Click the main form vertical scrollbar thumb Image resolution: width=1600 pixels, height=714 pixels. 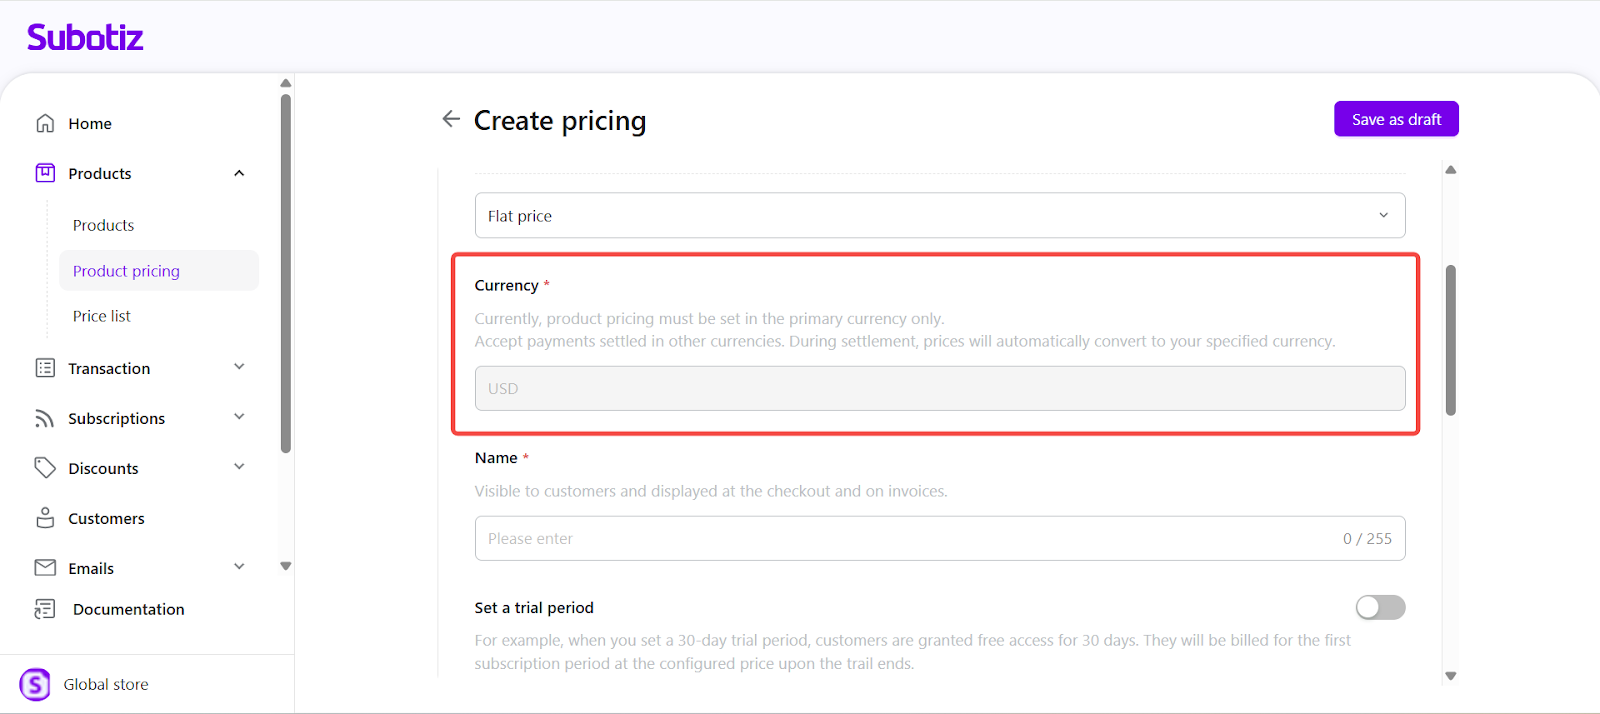pos(1450,340)
